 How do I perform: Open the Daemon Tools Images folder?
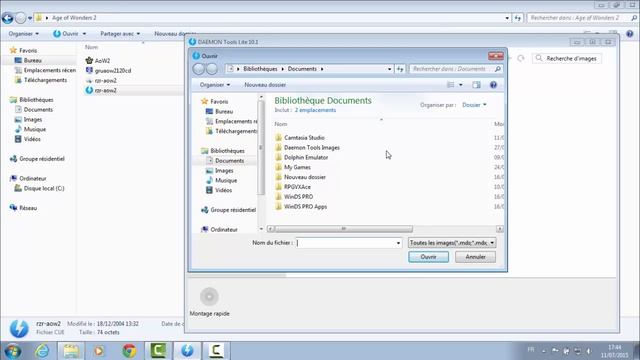[311, 148]
